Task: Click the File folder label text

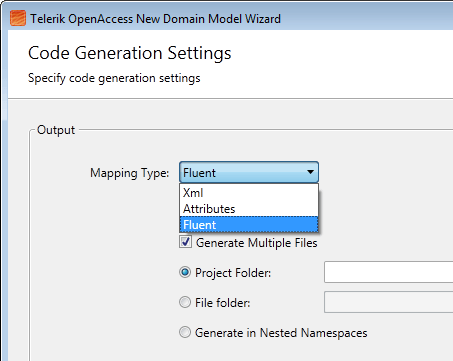Action: point(222,303)
